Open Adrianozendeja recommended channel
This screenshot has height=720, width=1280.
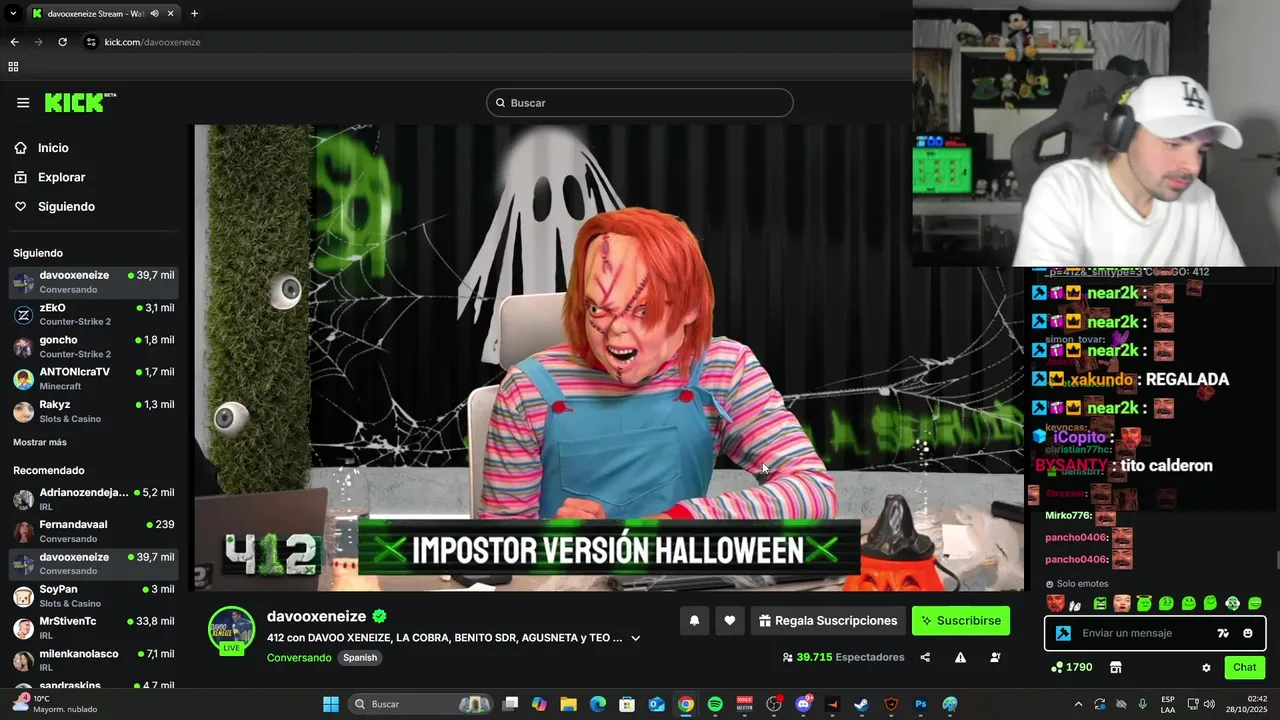click(x=94, y=499)
